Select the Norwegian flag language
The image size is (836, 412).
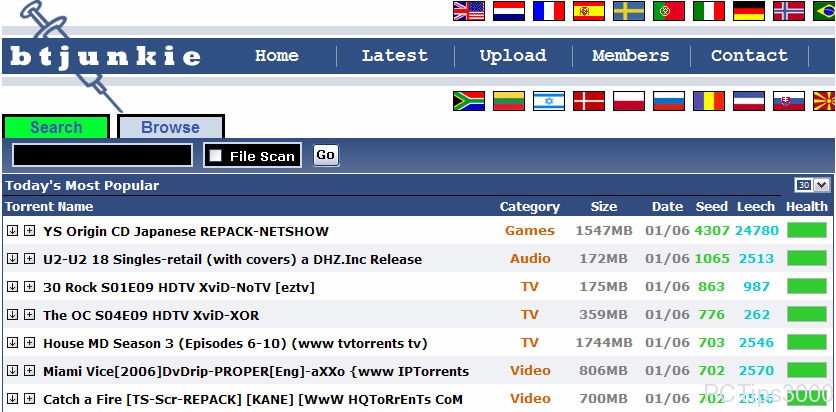point(789,11)
